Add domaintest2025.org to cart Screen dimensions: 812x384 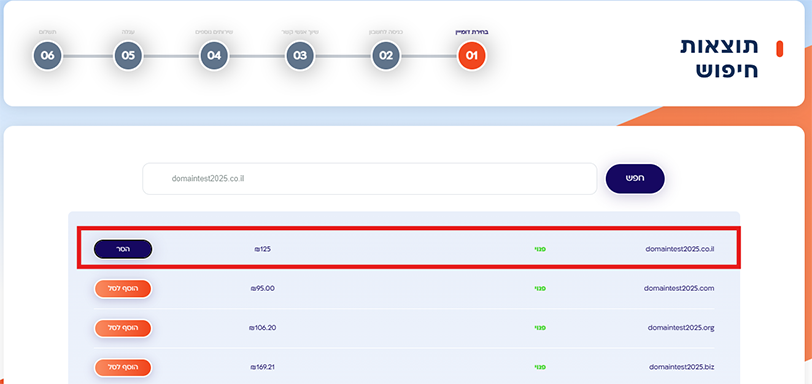(x=123, y=328)
